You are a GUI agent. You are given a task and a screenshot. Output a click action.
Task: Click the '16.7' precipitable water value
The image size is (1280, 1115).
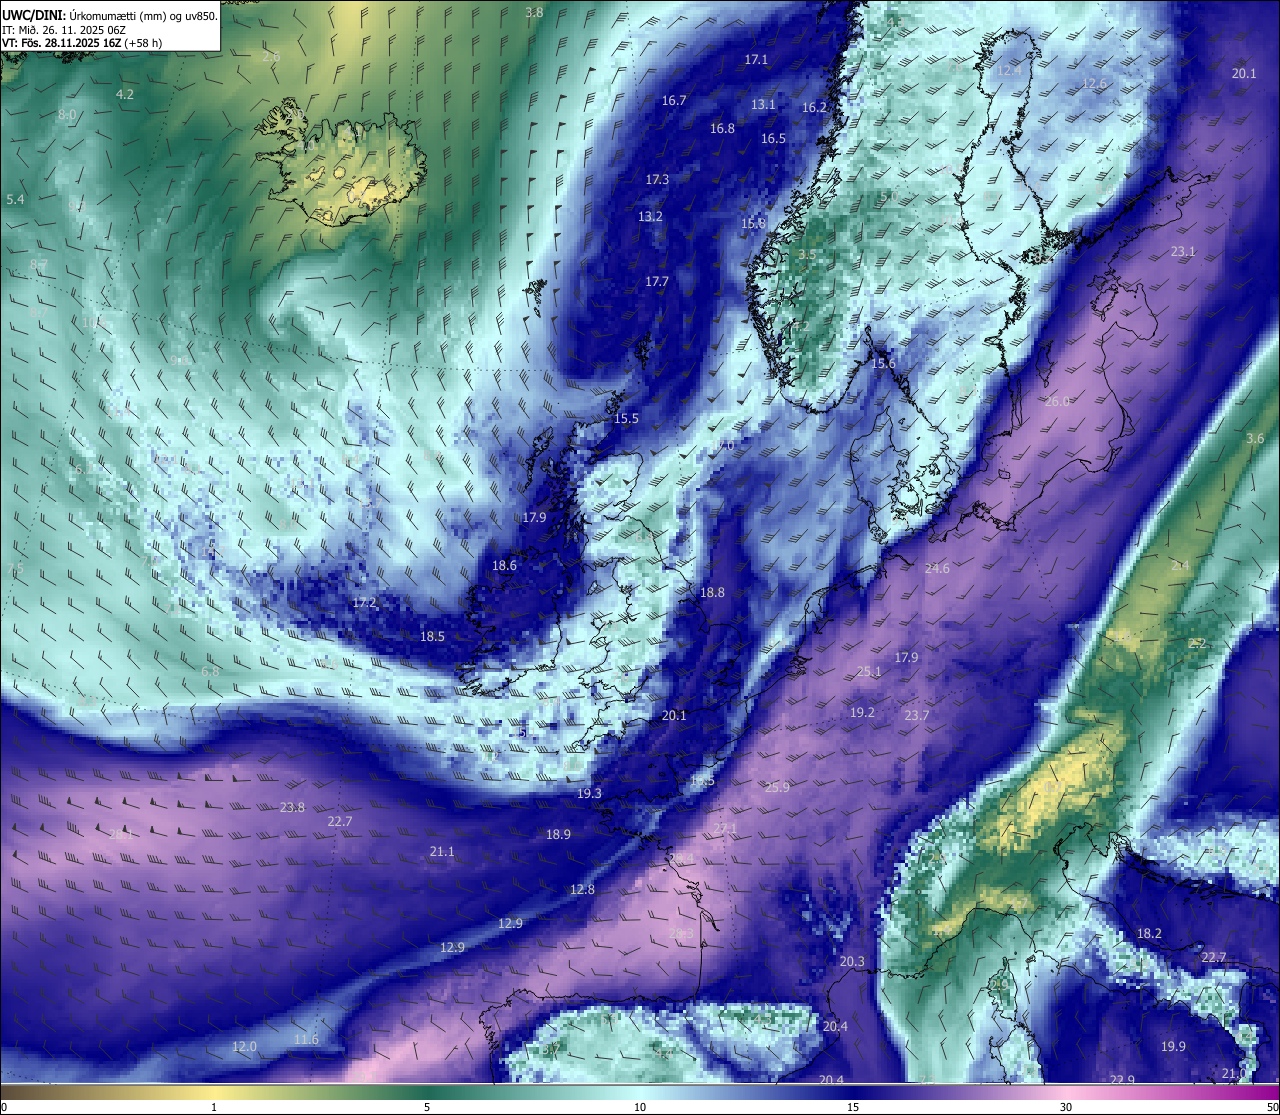674,101
